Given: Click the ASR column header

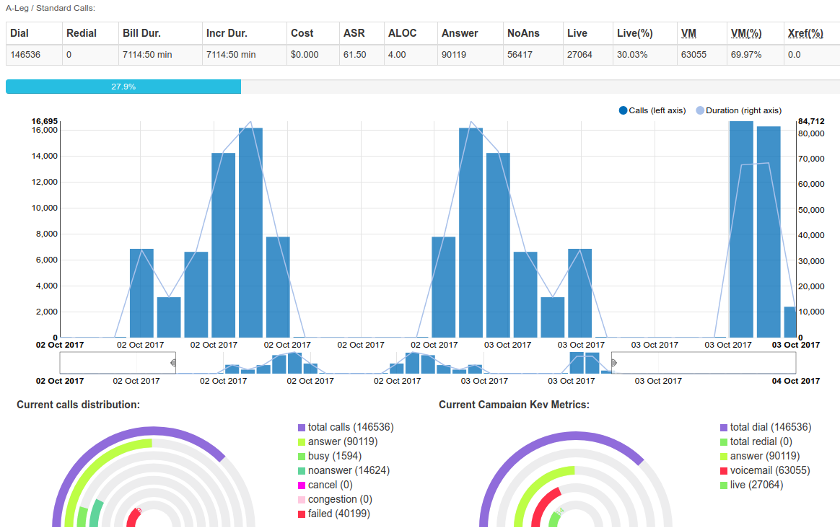Looking at the screenshot, I should (362, 33).
